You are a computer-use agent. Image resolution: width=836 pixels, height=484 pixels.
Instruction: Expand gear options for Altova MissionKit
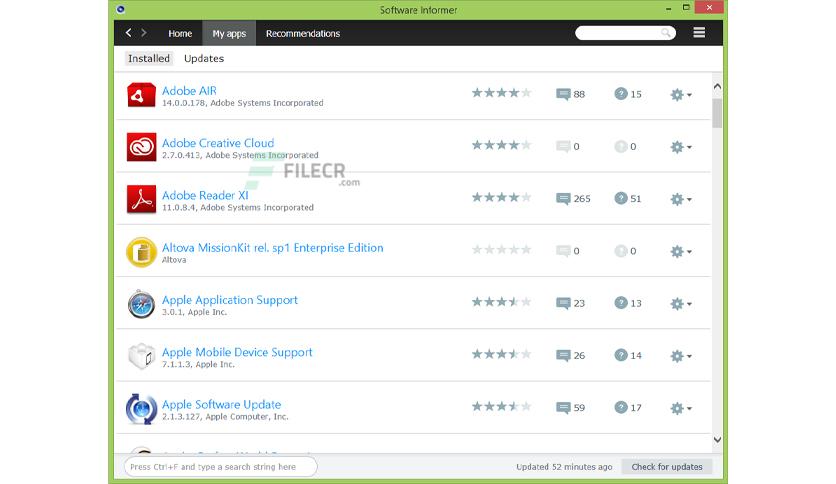[680, 252]
